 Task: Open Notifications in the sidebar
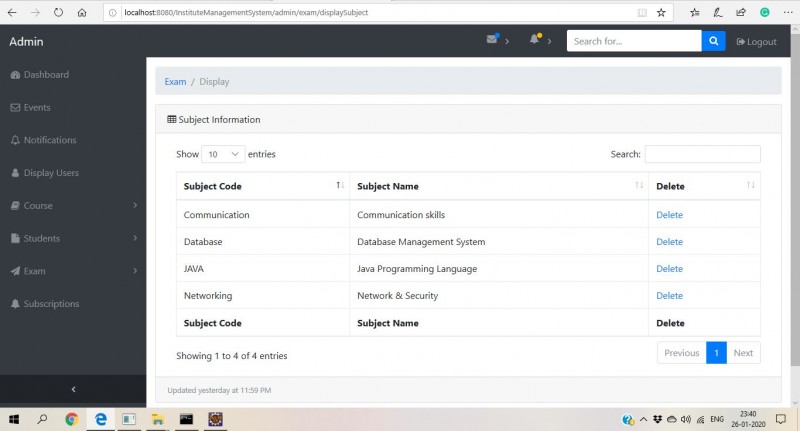click(43, 140)
